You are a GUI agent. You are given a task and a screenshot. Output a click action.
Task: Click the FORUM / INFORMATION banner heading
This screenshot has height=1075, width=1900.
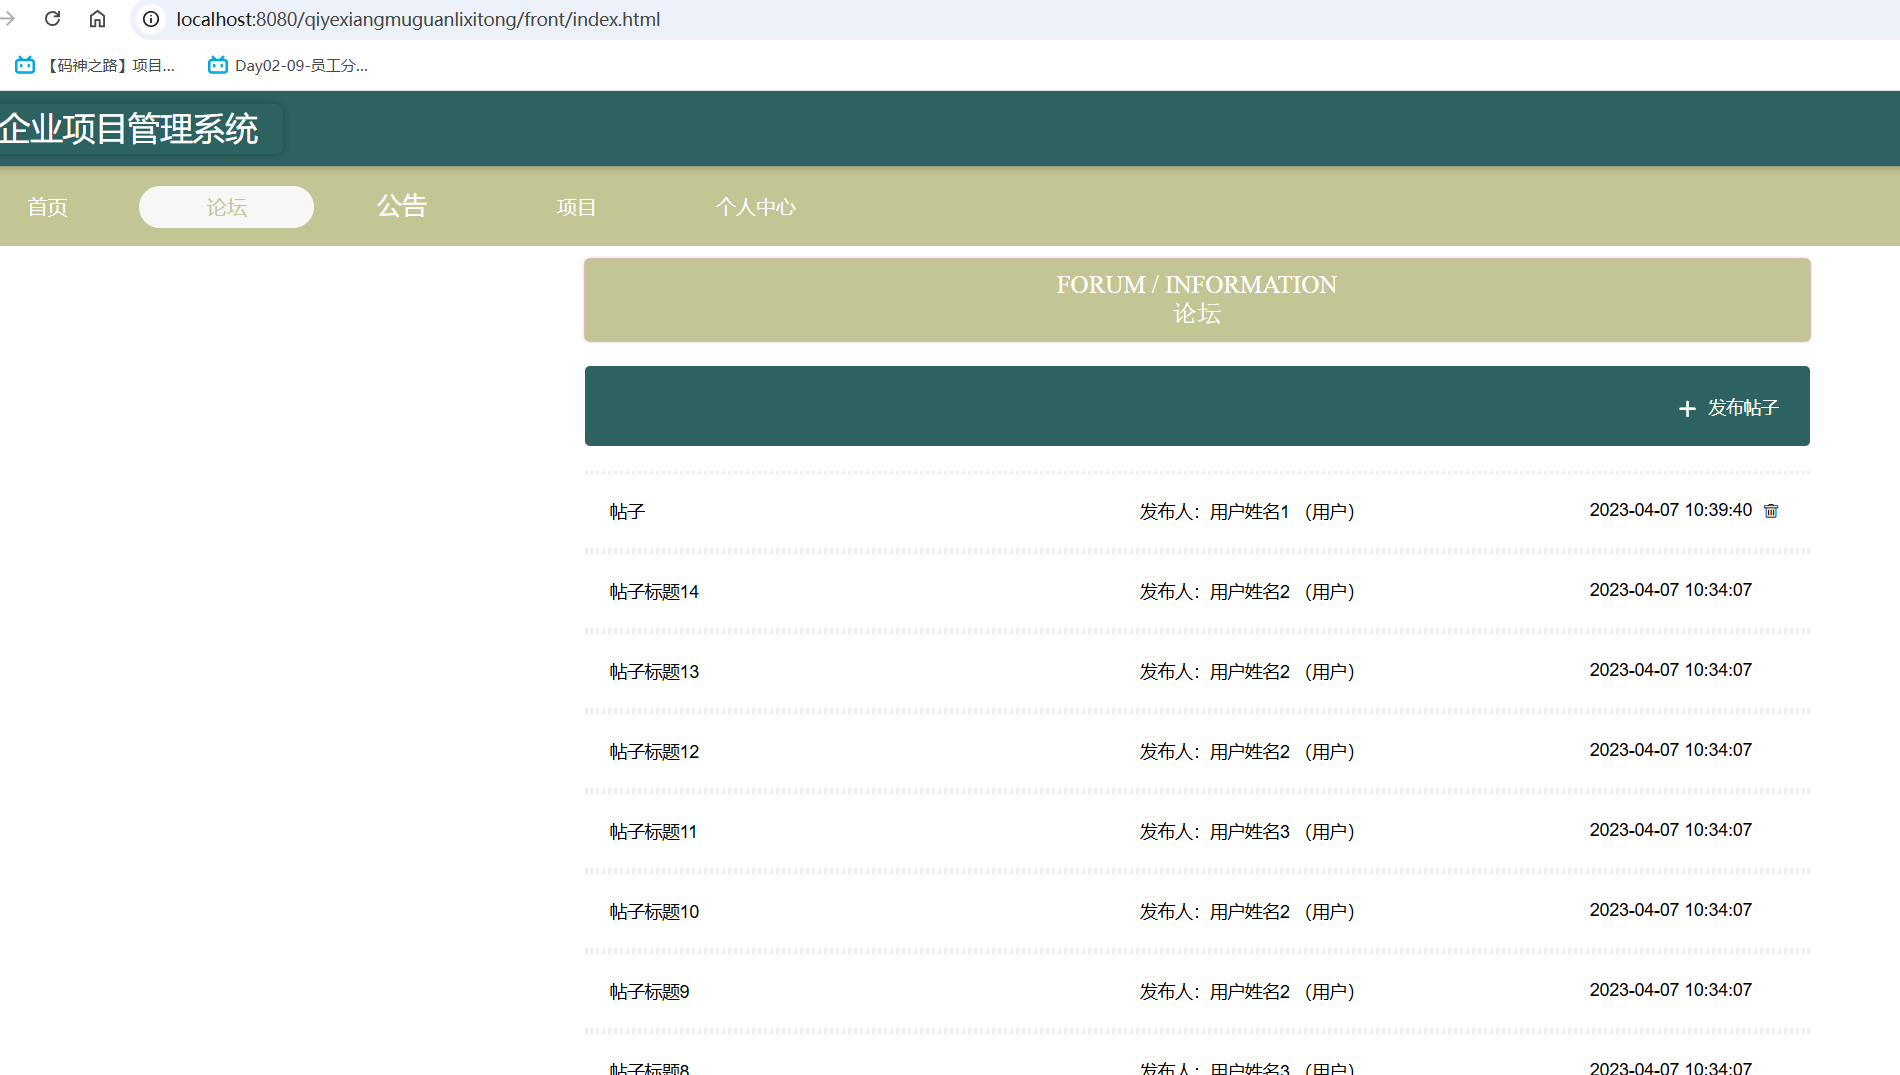[x=1196, y=285]
